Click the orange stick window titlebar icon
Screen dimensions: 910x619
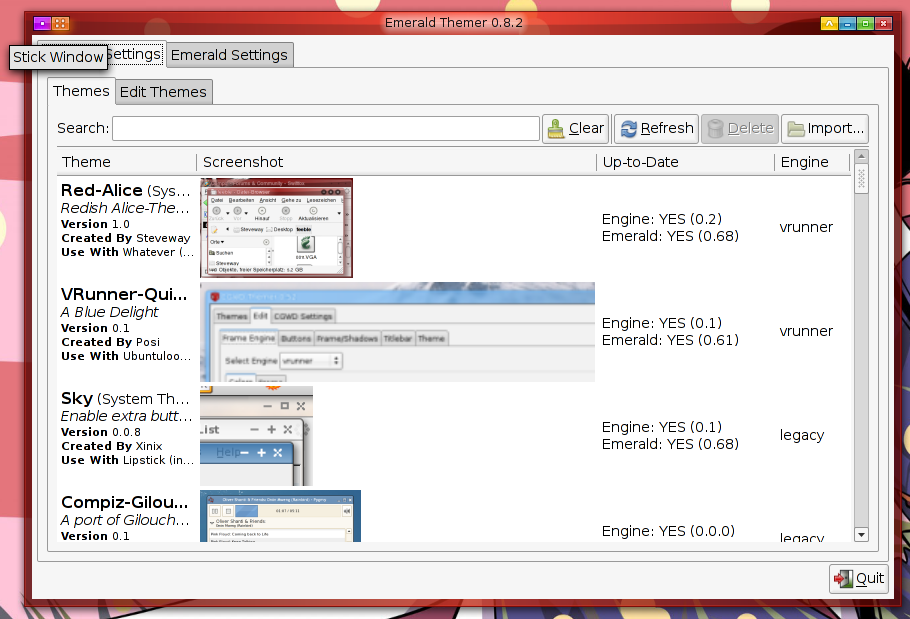coord(60,23)
